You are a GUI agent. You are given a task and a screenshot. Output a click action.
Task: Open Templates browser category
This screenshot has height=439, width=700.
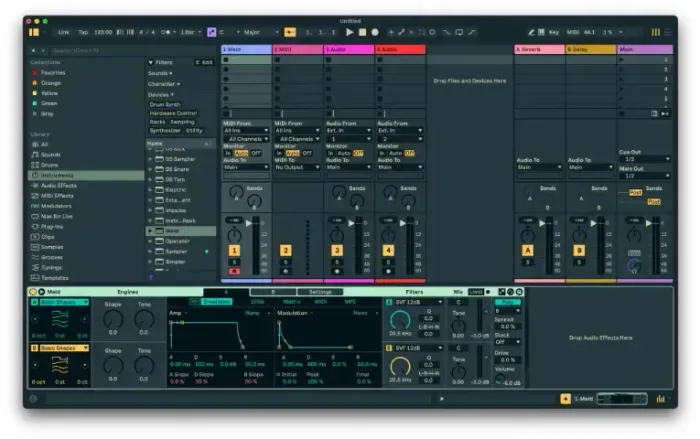pos(86,278)
